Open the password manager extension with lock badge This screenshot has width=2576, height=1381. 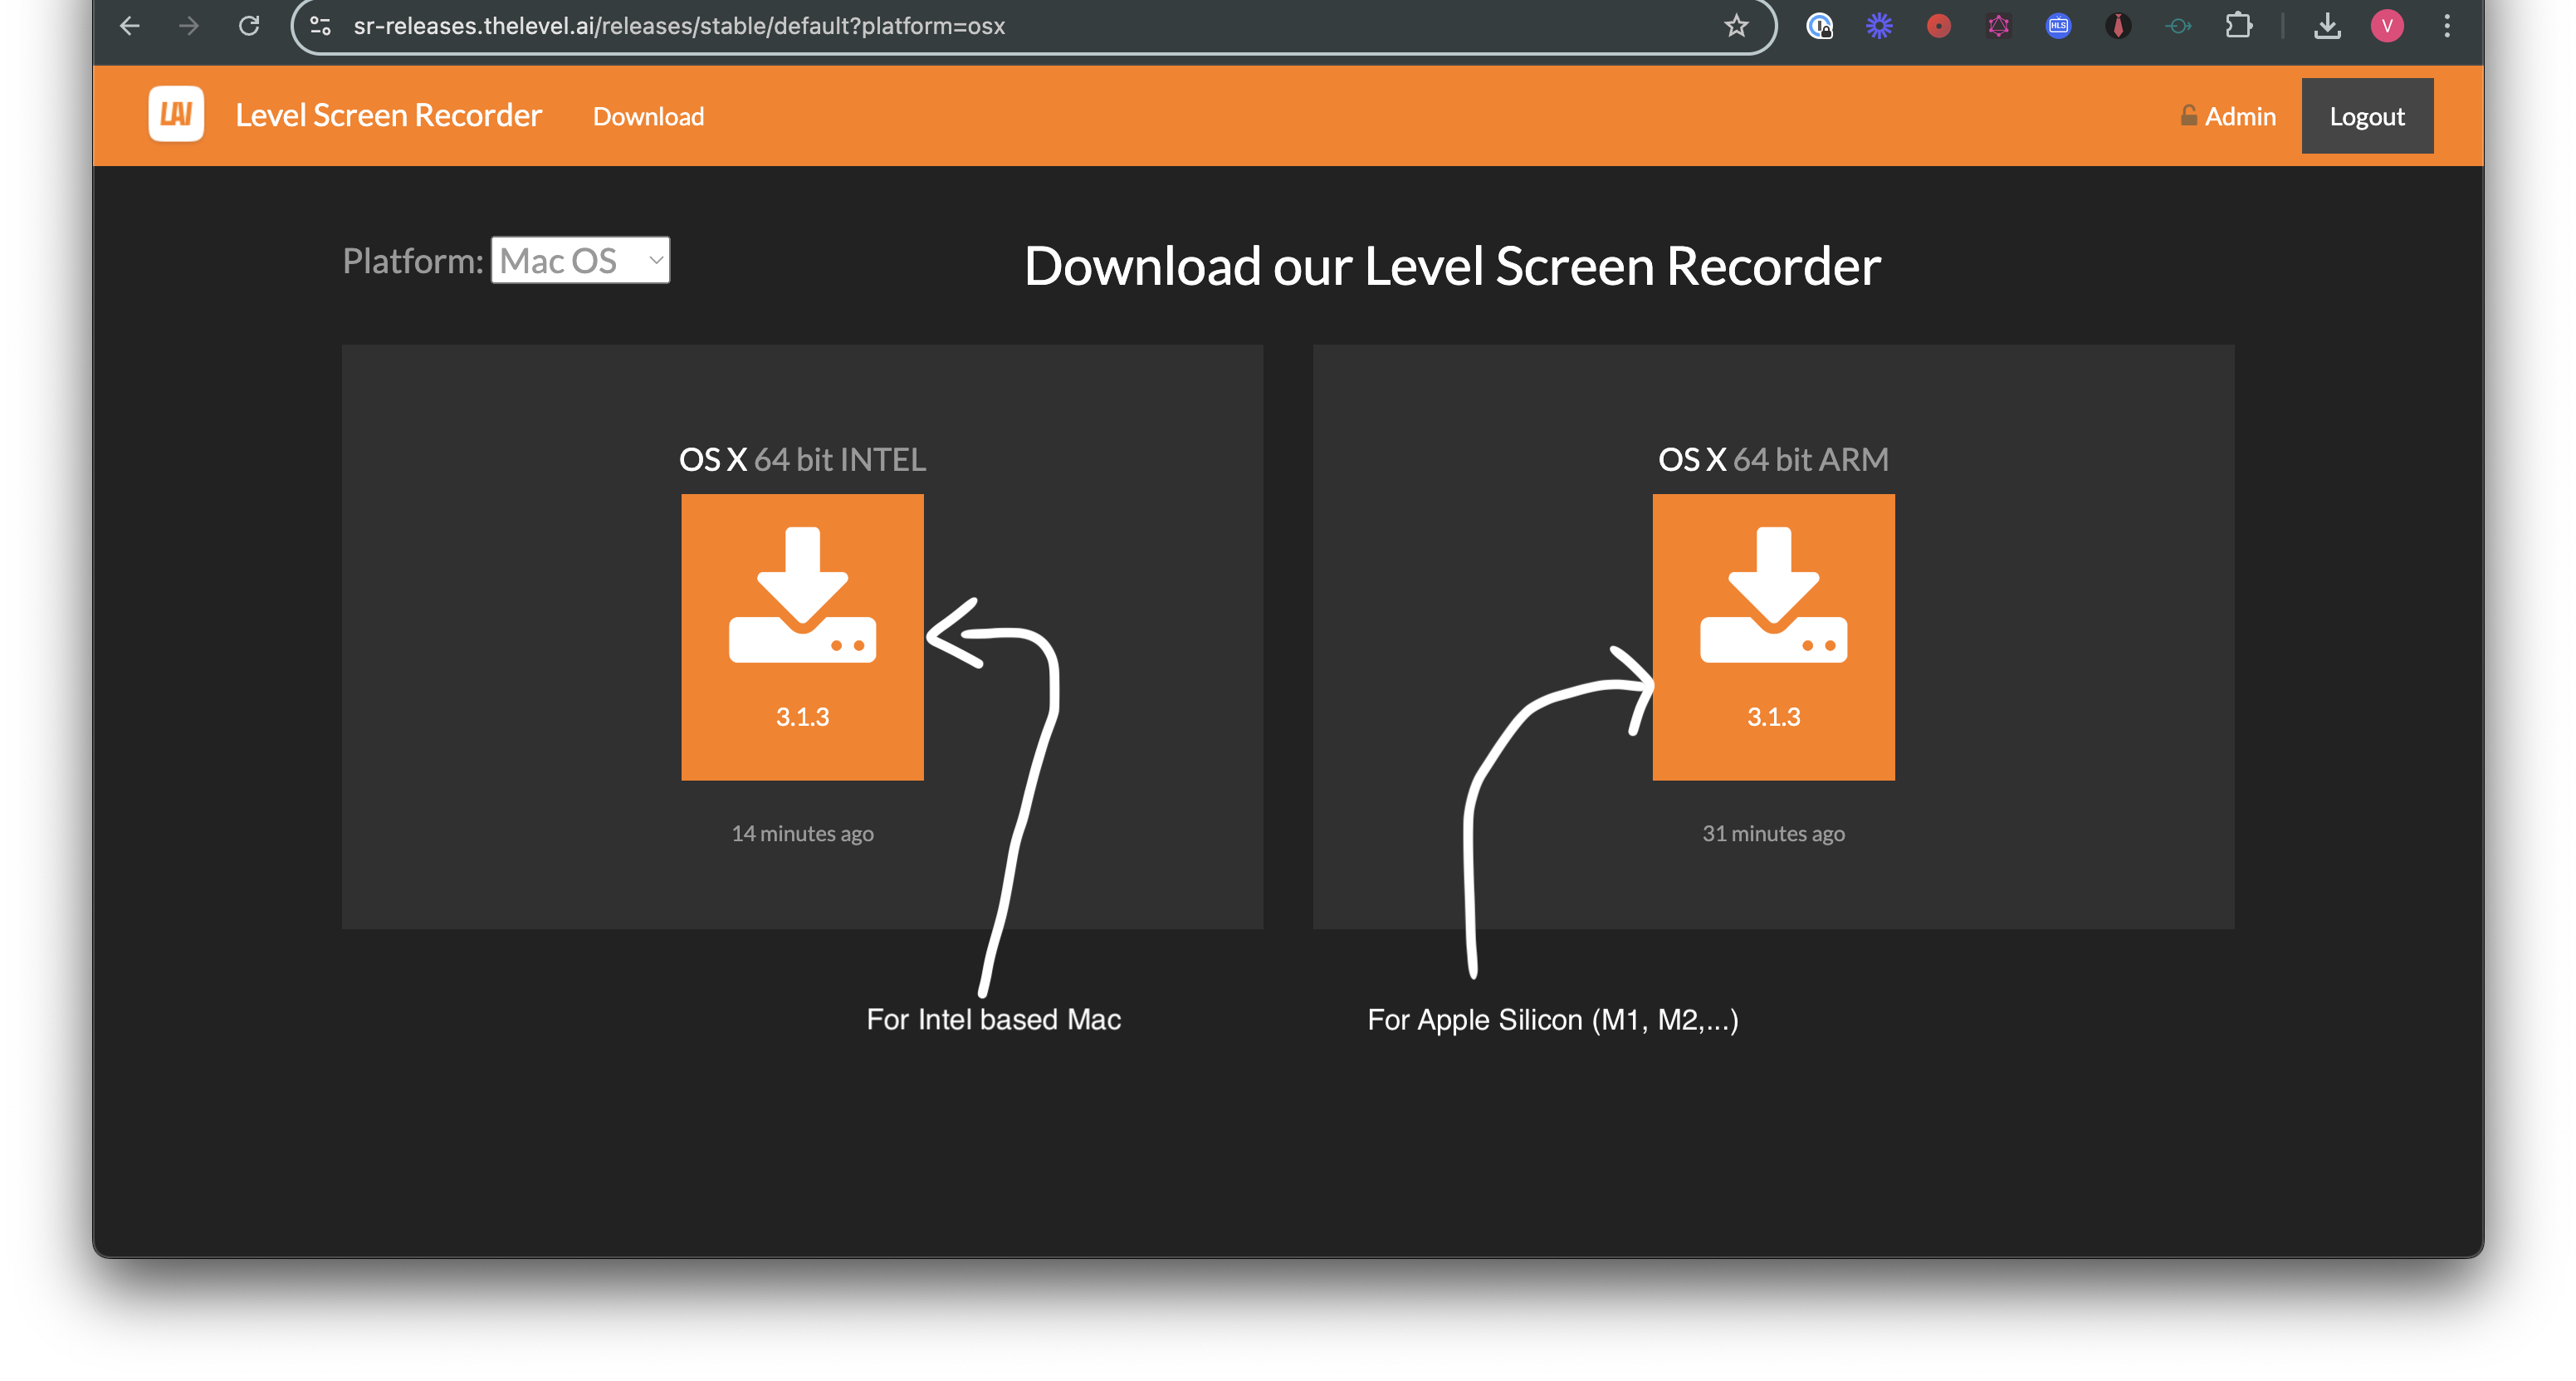coord(1820,26)
